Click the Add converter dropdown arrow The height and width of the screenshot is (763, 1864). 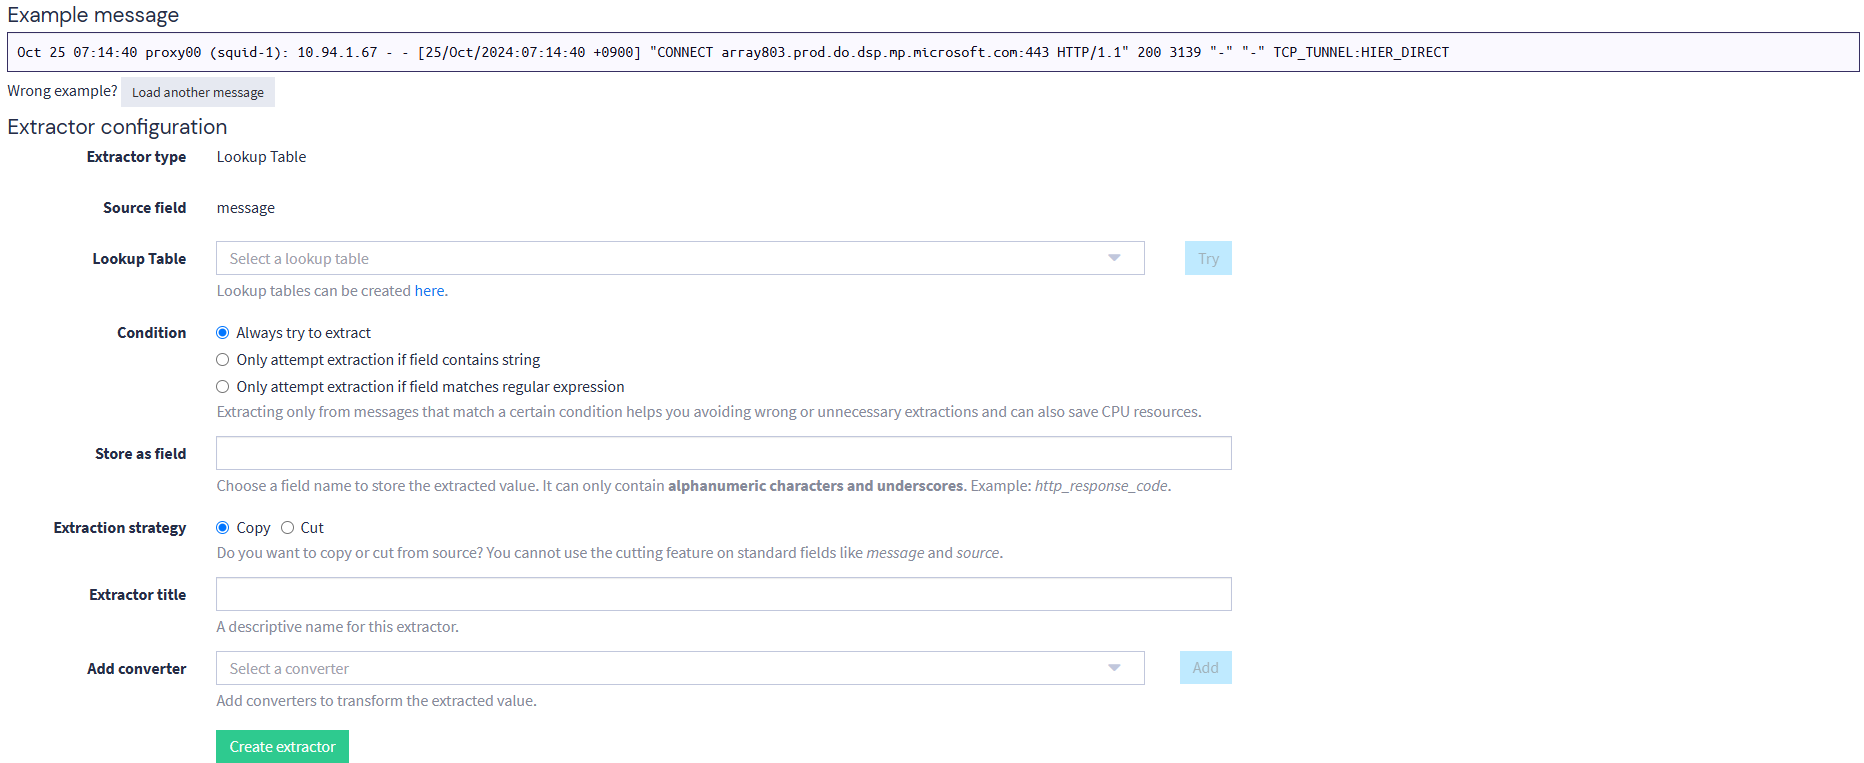pos(1114,668)
